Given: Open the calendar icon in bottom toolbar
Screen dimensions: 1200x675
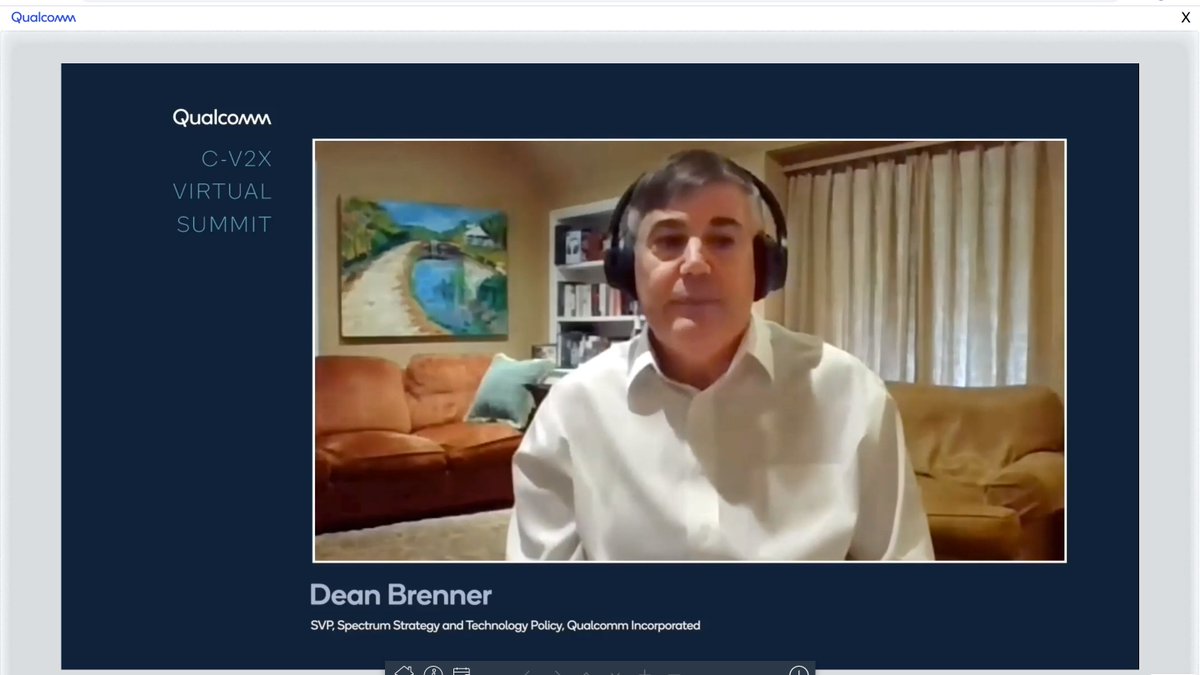Looking at the screenshot, I should [x=461, y=671].
